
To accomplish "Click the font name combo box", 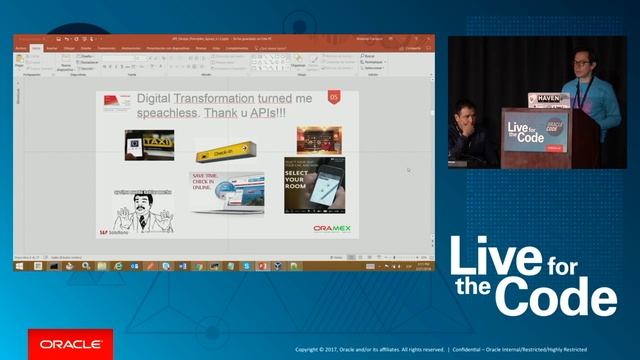I will (x=118, y=58).
